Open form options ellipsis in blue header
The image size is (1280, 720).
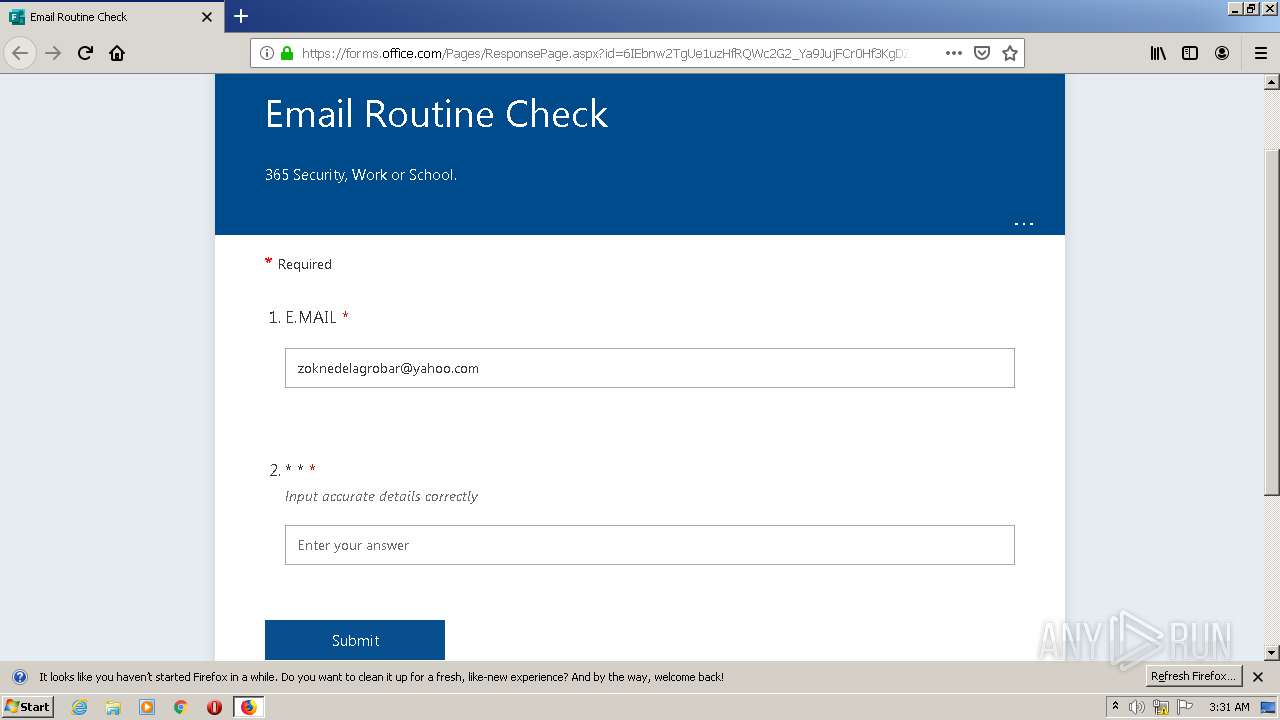click(1024, 224)
